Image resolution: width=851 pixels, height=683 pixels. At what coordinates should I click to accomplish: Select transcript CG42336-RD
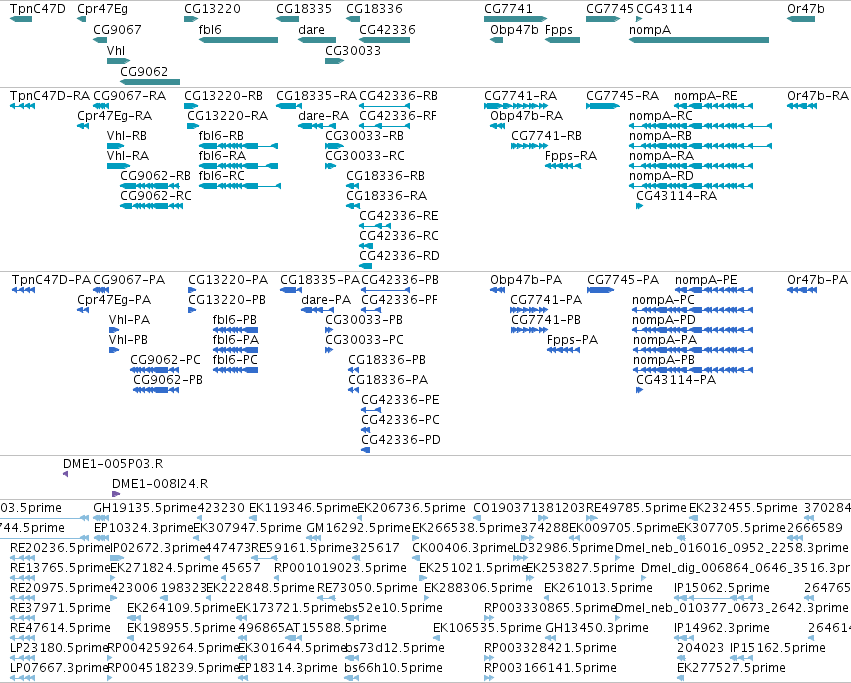pyautogui.click(x=399, y=256)
